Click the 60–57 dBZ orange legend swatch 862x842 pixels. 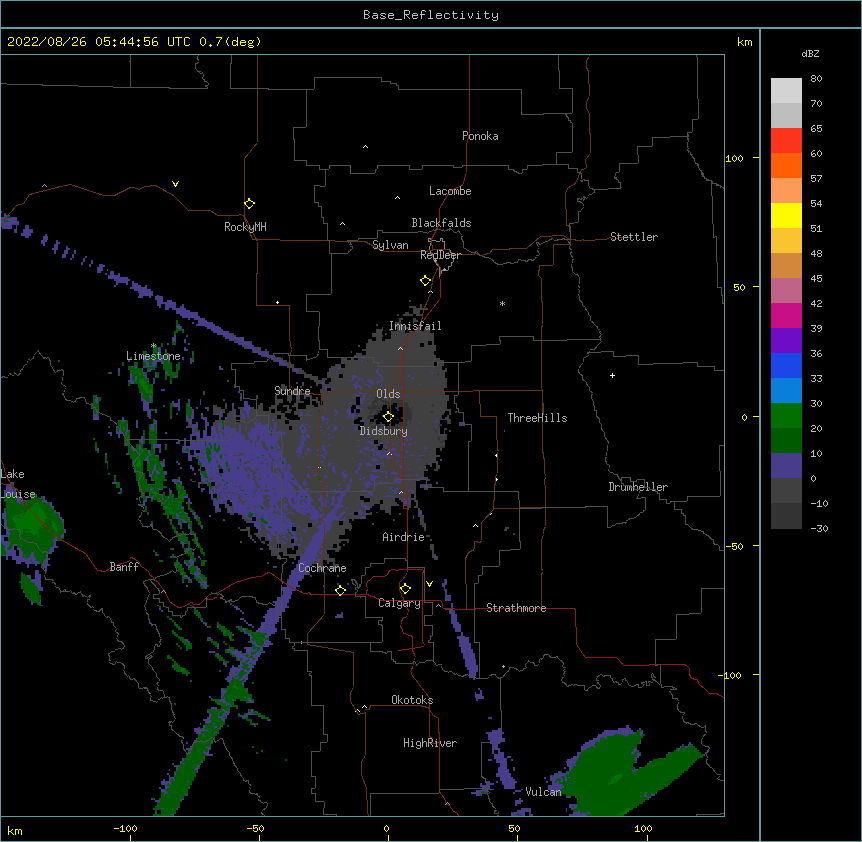(786, 165)
